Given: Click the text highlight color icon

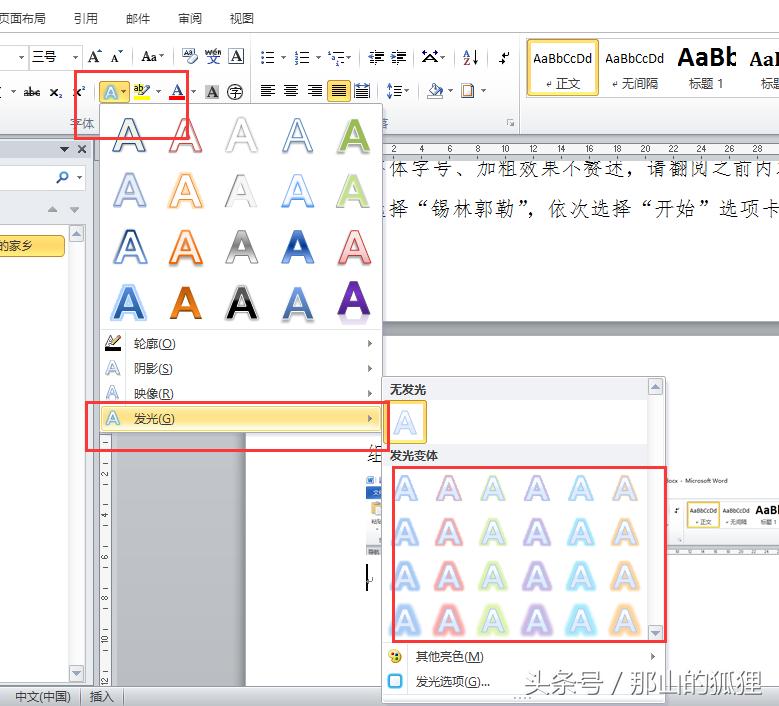Looking at the screenshot, I should [141, 92].
